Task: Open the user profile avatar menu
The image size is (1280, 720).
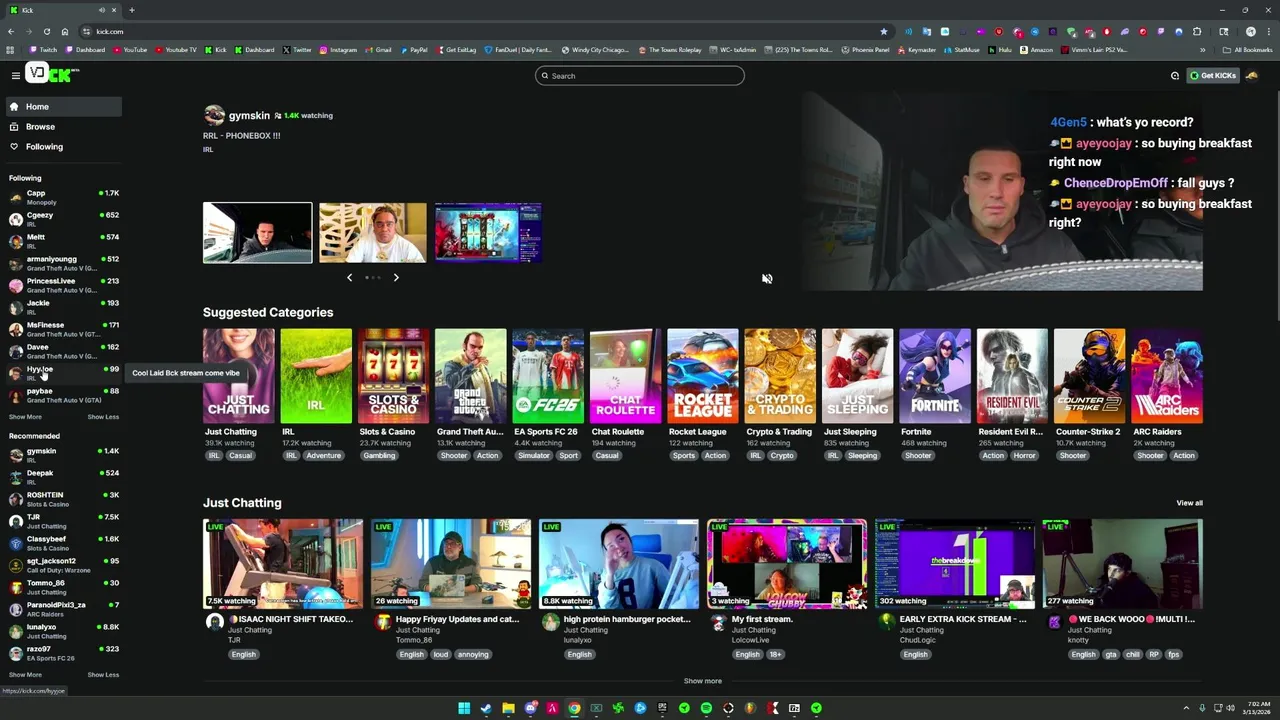Action: (x=1252, y=75)
